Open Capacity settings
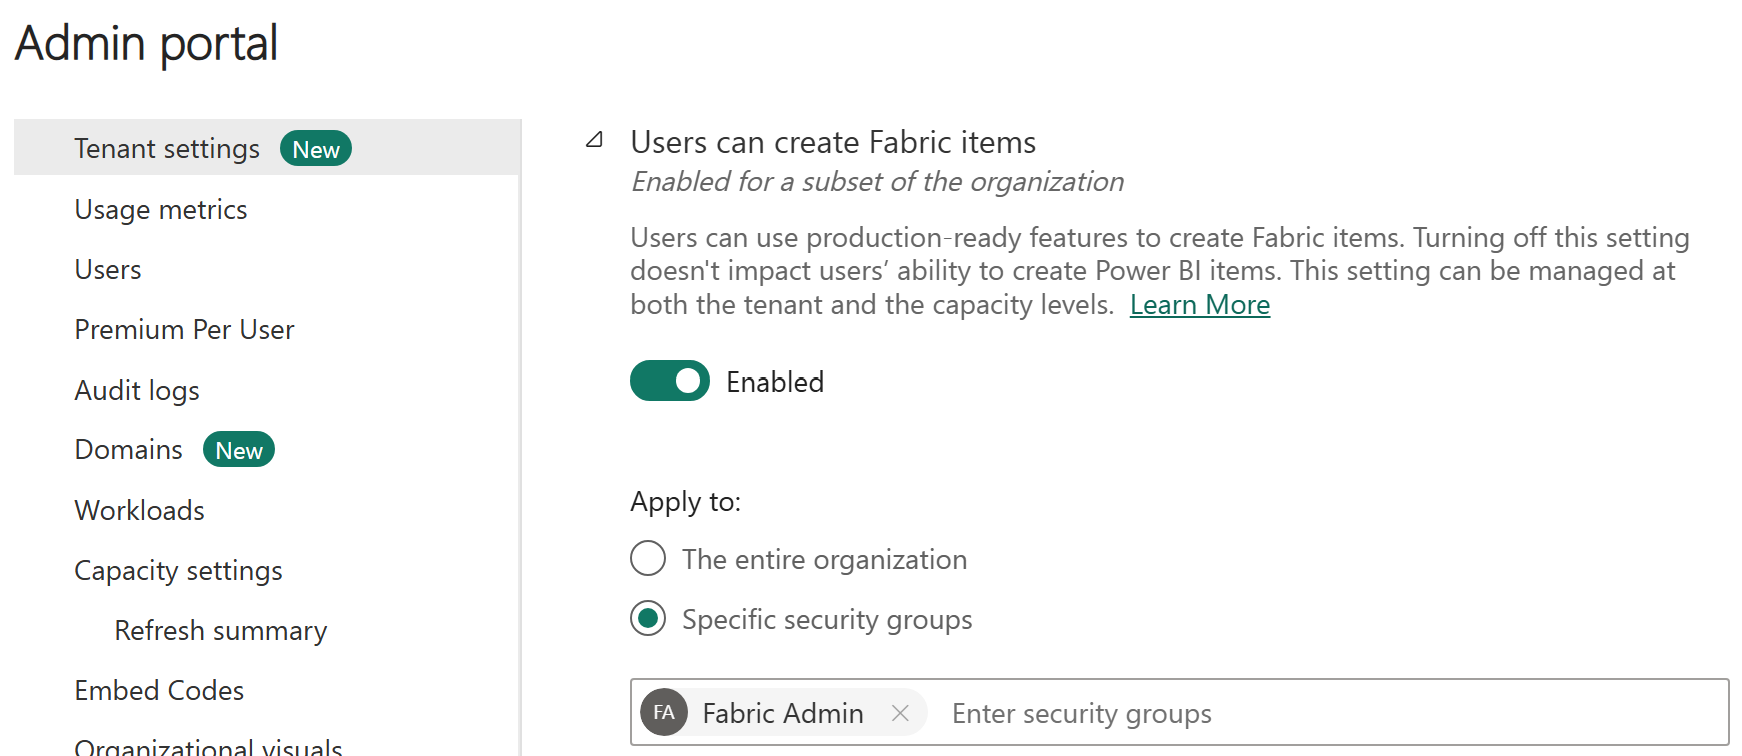This screenshot has height=756, width=1742. pyautogui.click(x=178, y=570)
